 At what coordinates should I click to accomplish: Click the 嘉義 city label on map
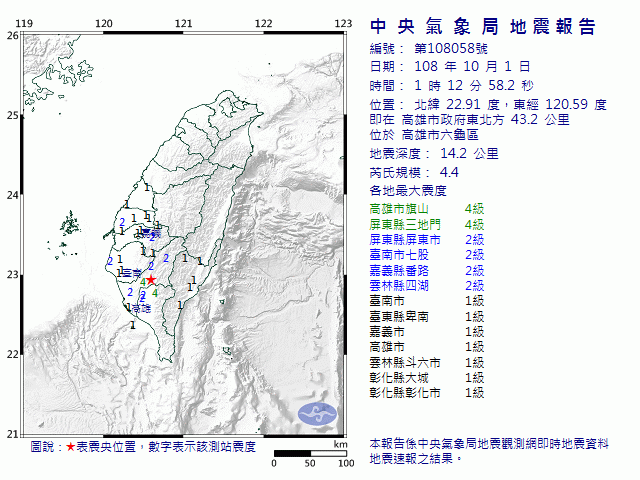151,233
